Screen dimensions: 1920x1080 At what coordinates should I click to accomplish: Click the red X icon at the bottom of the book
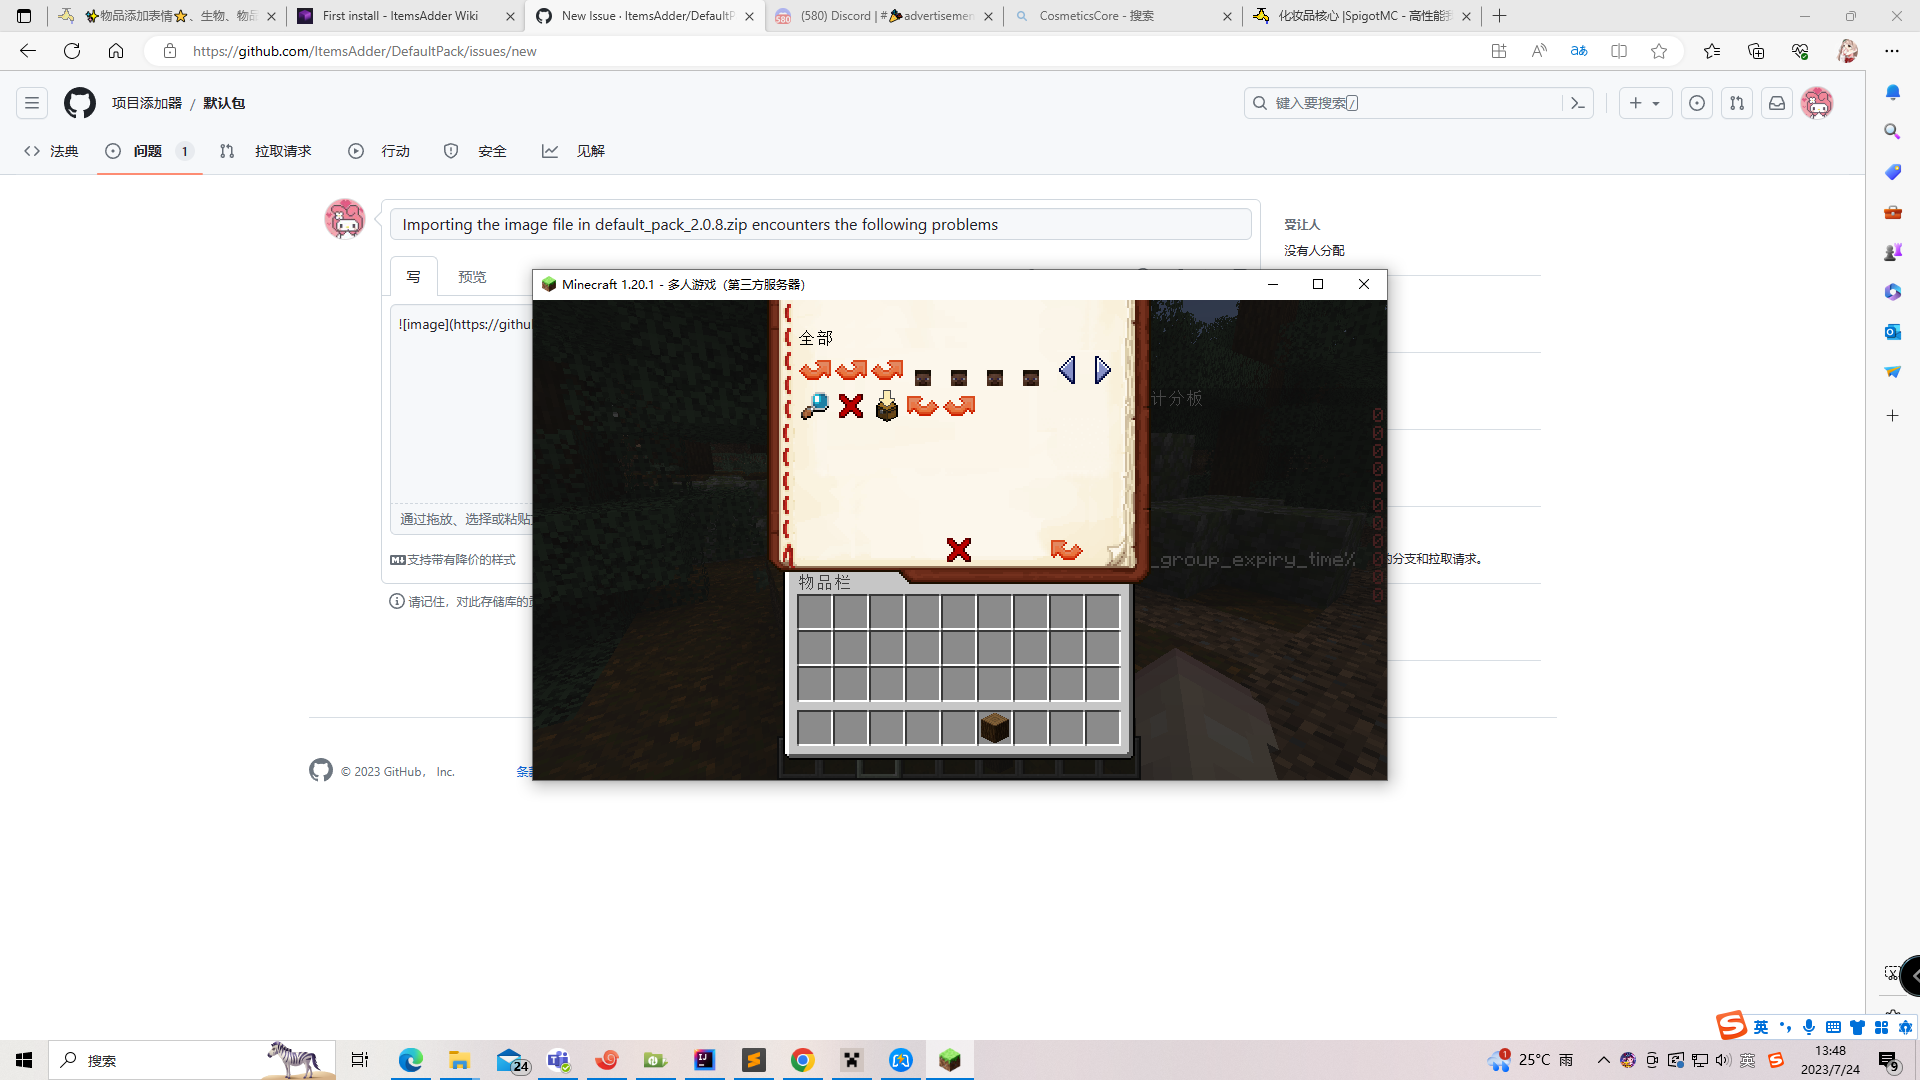point(958,549)
